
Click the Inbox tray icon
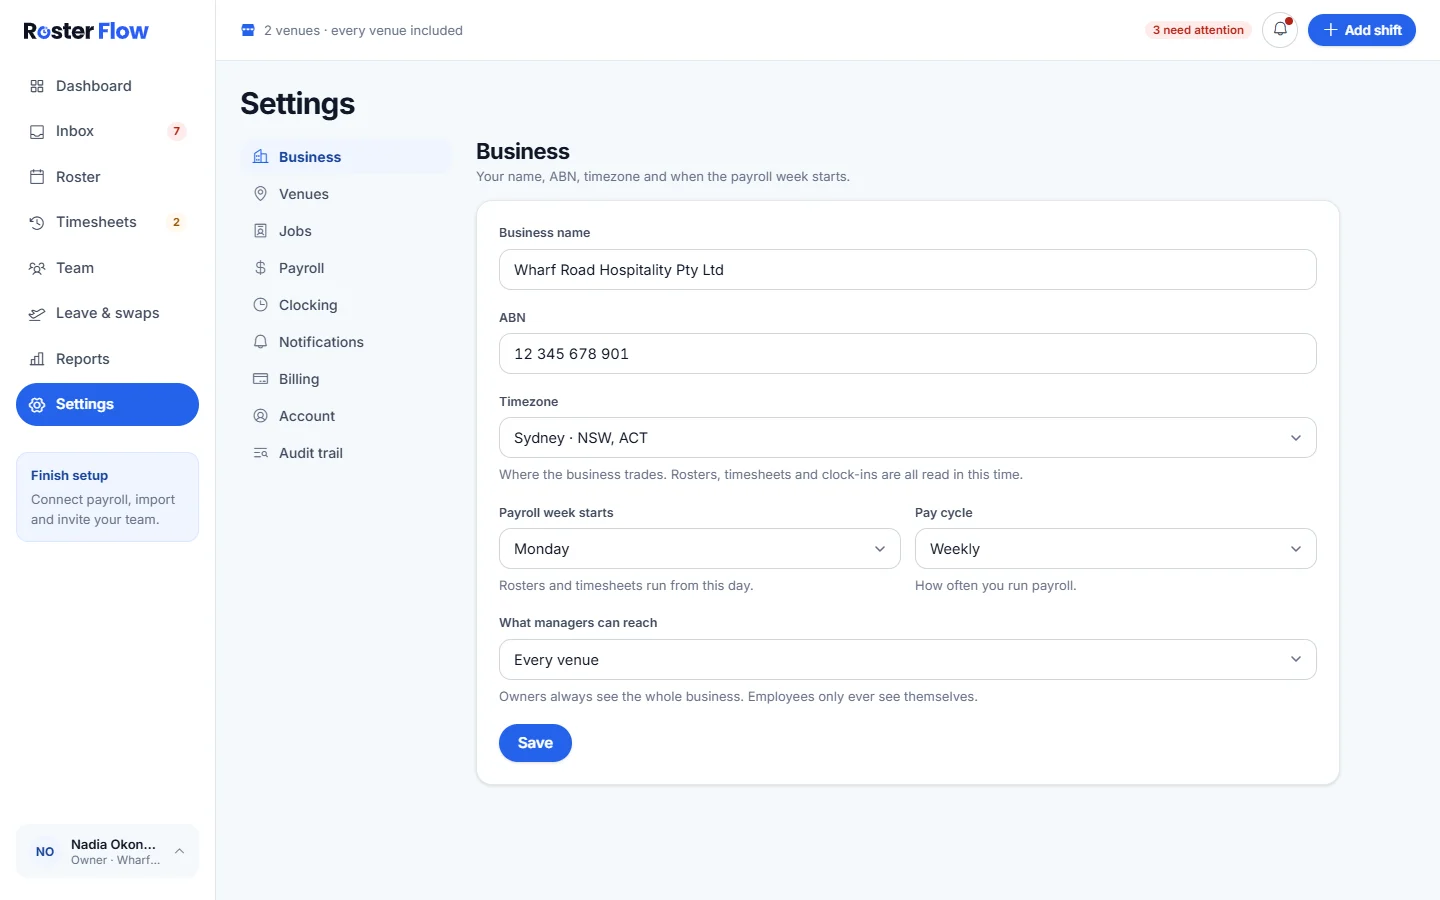click(x=37, y=131)
